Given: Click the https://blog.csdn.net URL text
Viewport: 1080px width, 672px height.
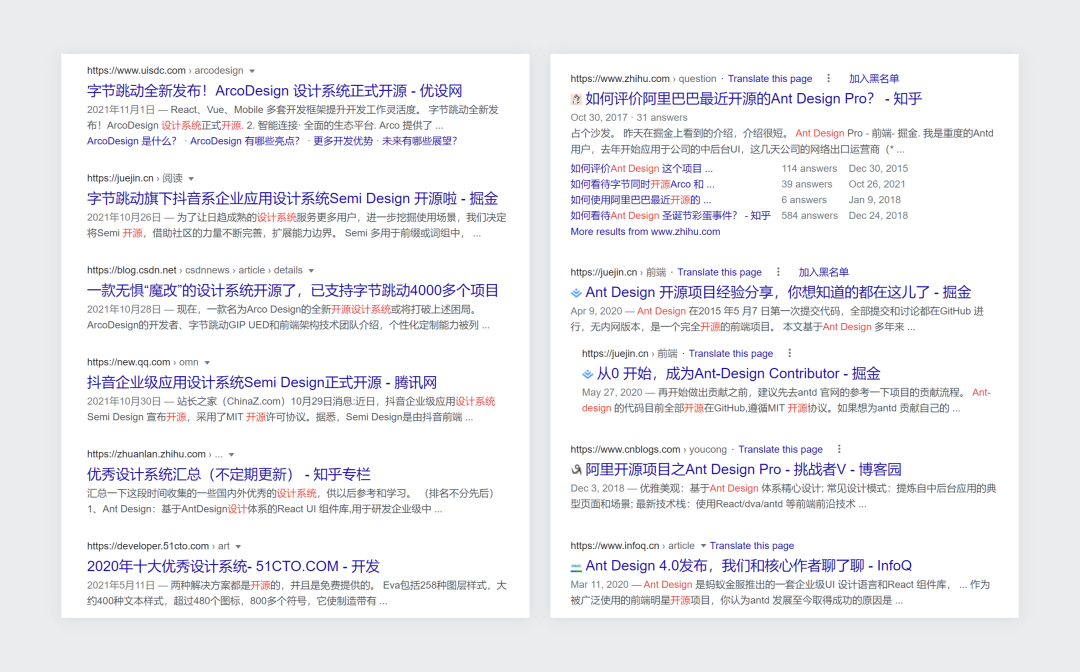Looking at the screenshot, I should (x=132, y=270).
